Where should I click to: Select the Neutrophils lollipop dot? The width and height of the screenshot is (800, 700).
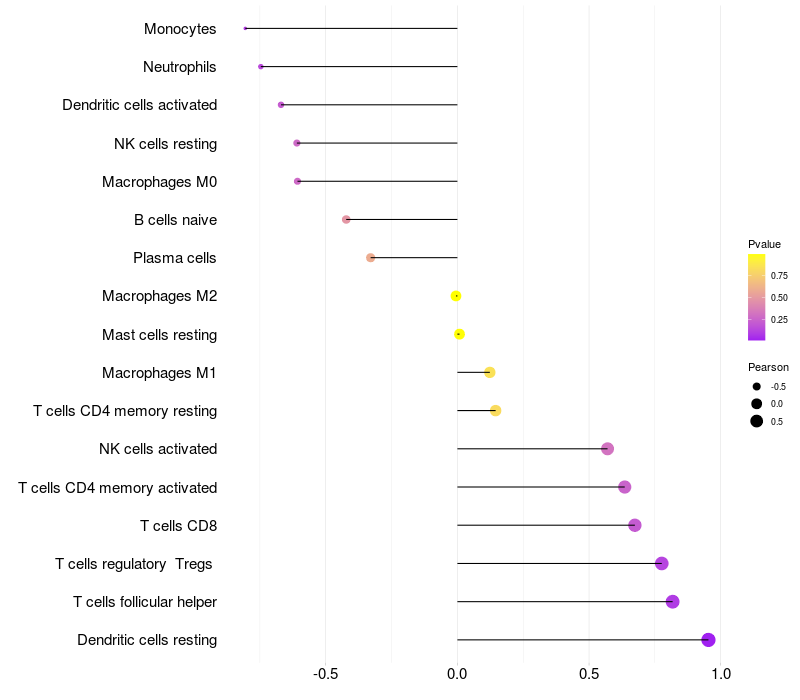click(x=261, y=67)
